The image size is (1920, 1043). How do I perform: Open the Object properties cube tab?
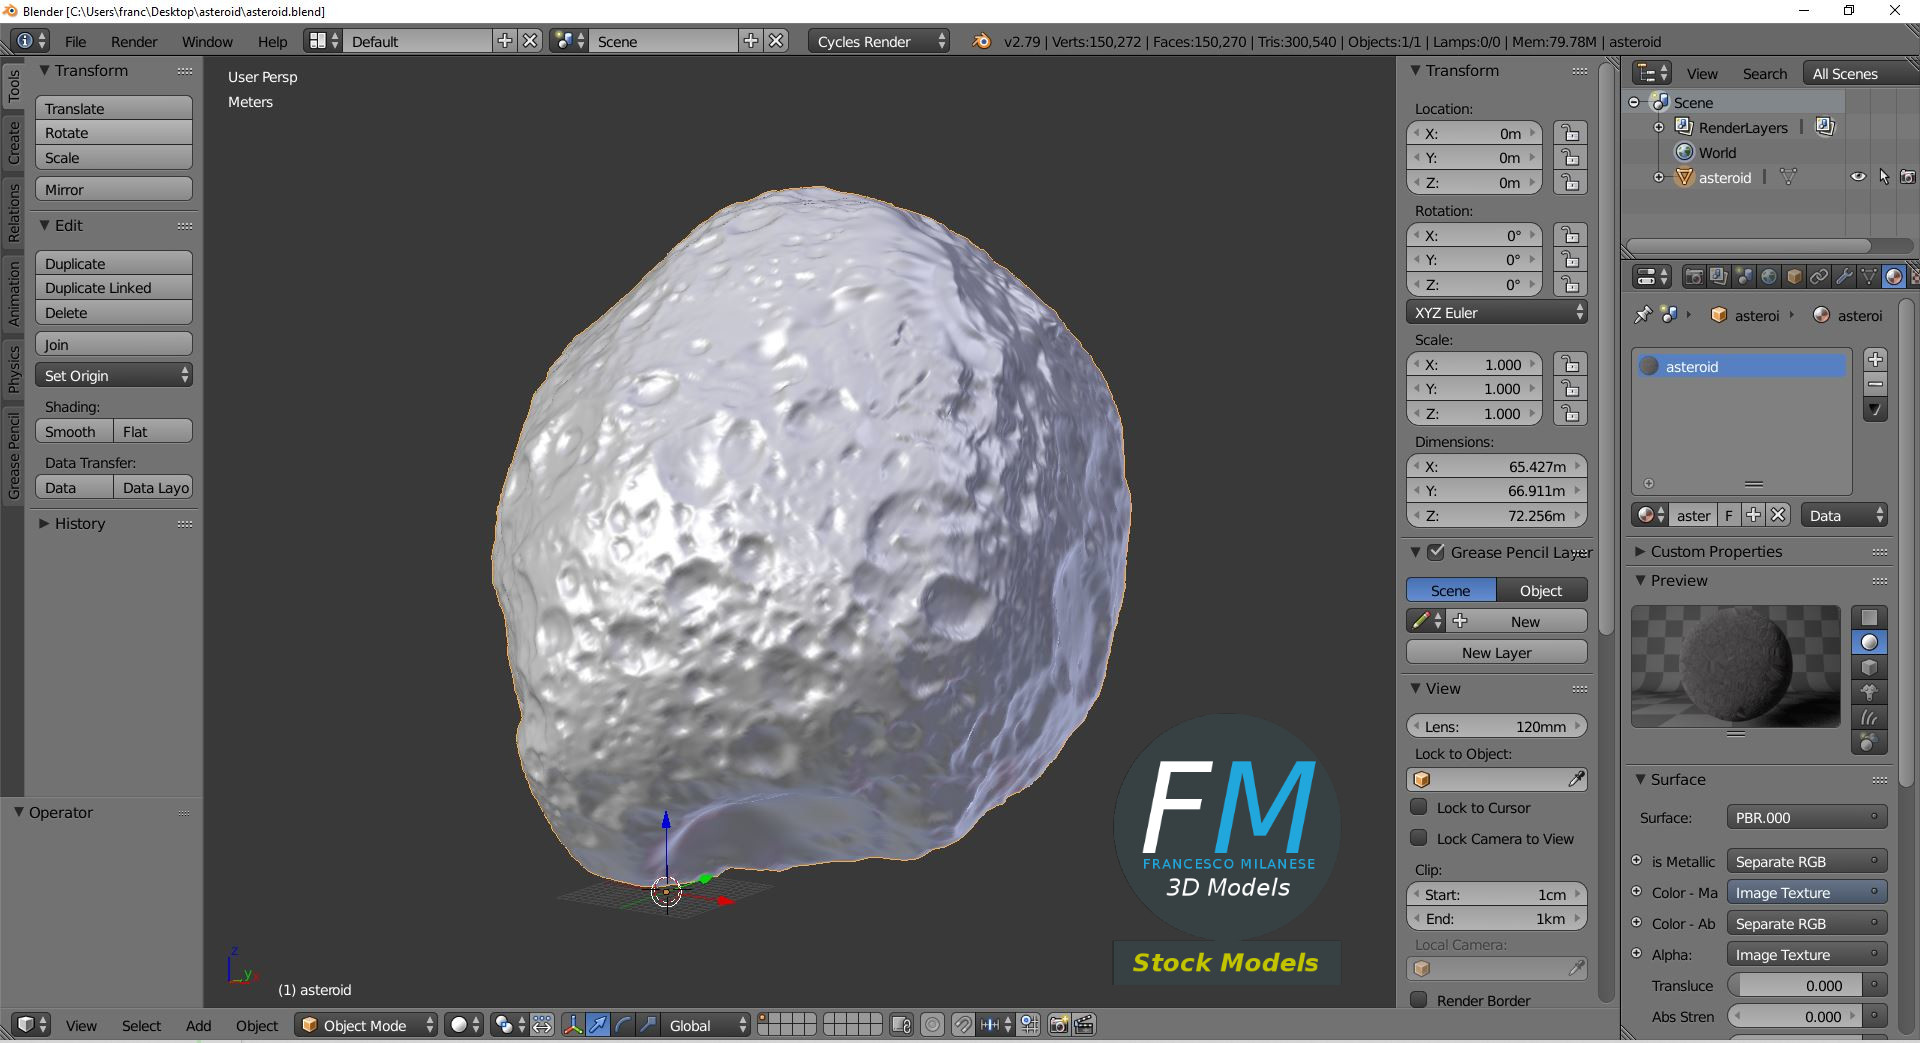click(1794, 277)
